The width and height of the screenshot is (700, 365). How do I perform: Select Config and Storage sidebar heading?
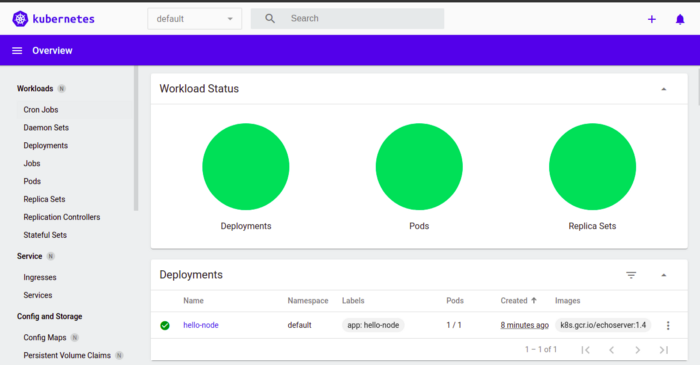coord(50,316)
